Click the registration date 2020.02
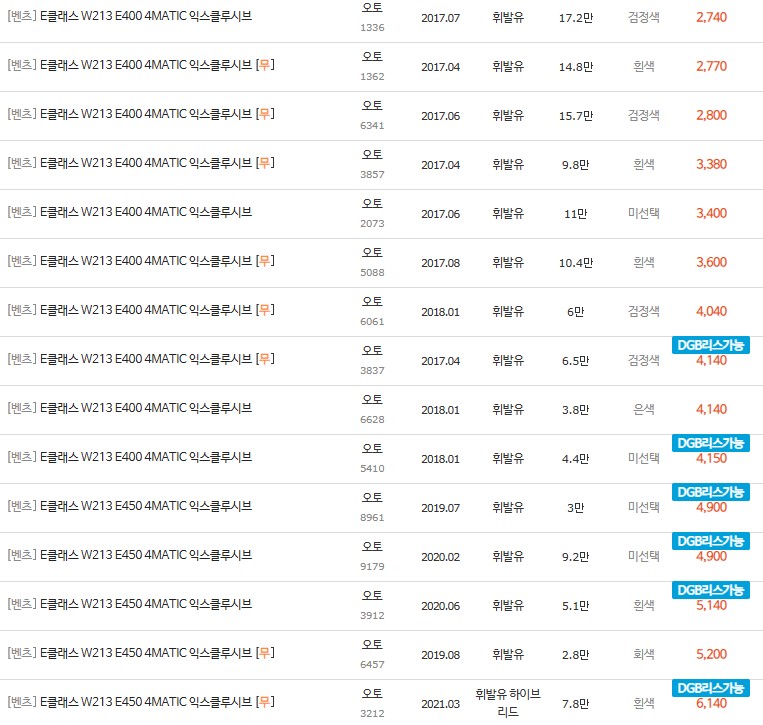 click(440, 557)
